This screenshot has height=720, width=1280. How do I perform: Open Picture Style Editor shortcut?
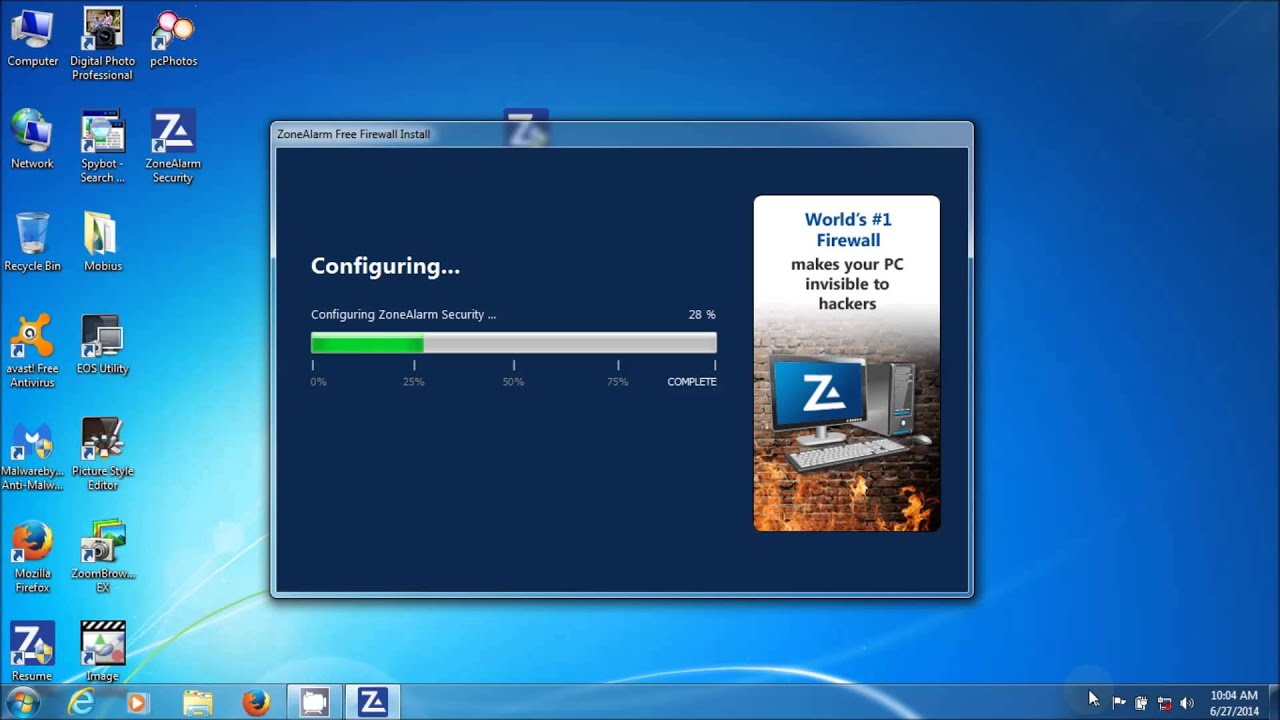[x=102, y=447]
